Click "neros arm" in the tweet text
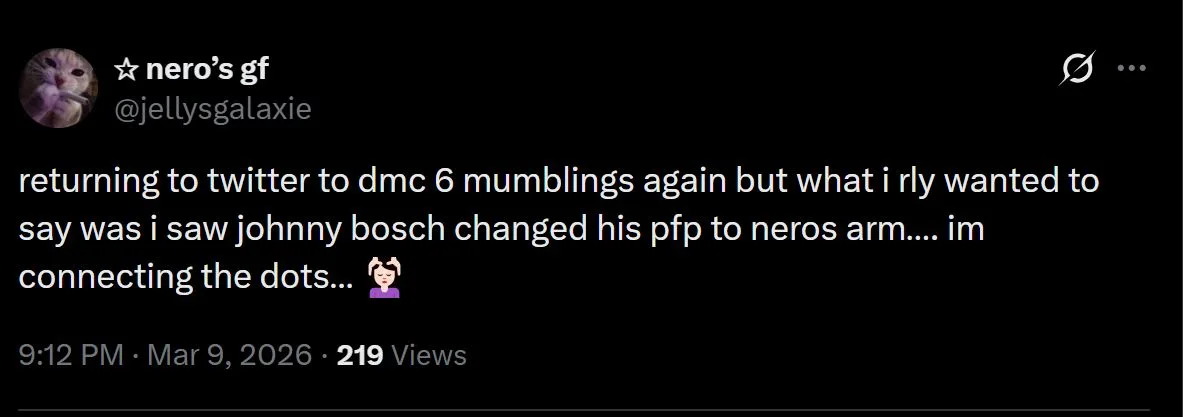This screenshot has height=417, width=1183. 864,230
